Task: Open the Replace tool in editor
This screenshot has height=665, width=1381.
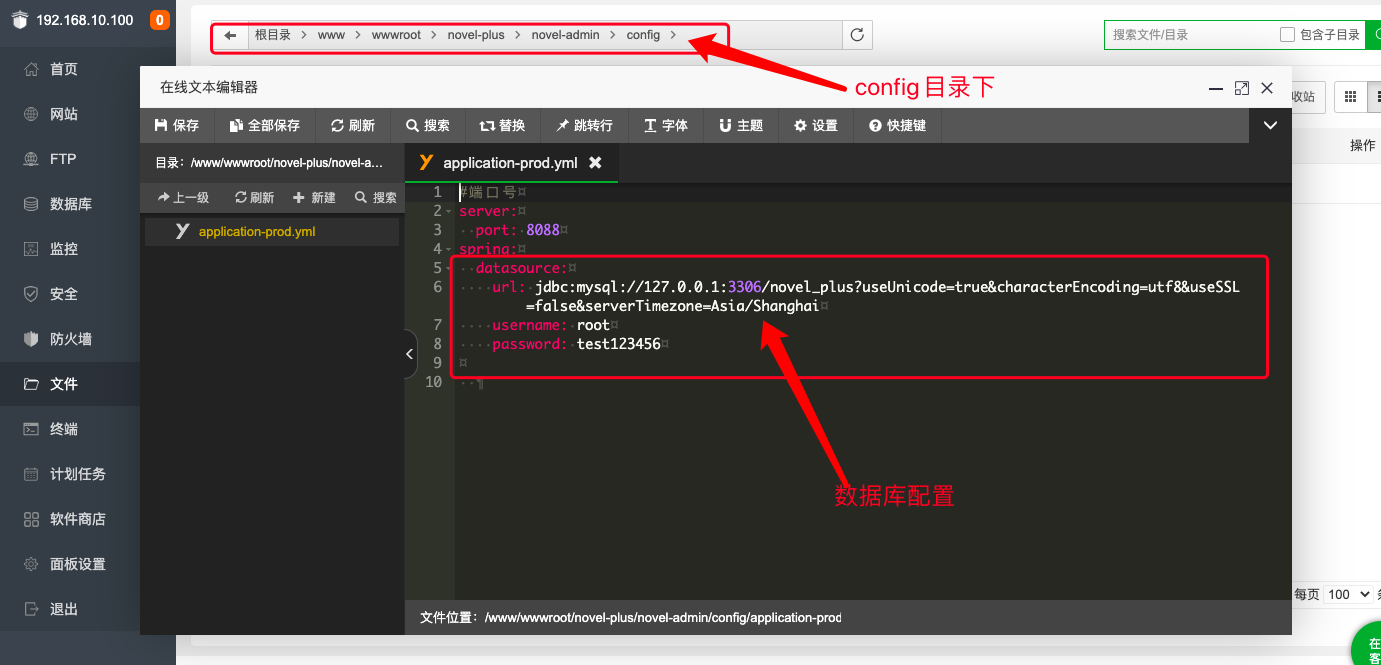Action: coord(502,125)
